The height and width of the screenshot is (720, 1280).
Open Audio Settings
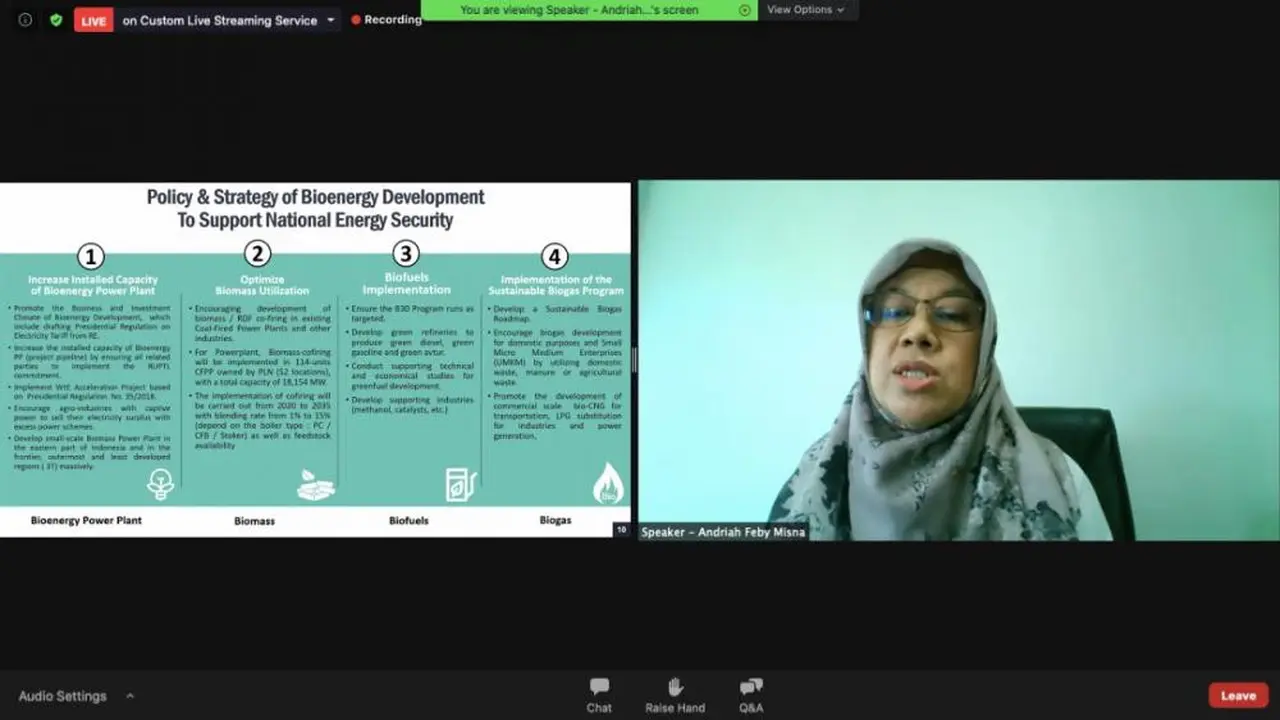pyautogui.click(x=62, y=696)
